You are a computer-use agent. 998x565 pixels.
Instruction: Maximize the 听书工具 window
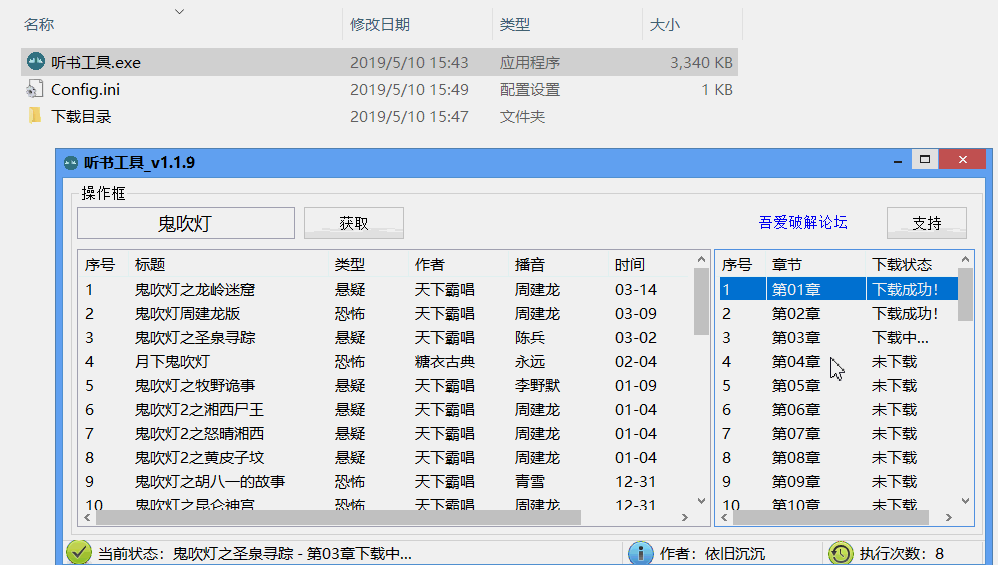[x=925, y=159]
